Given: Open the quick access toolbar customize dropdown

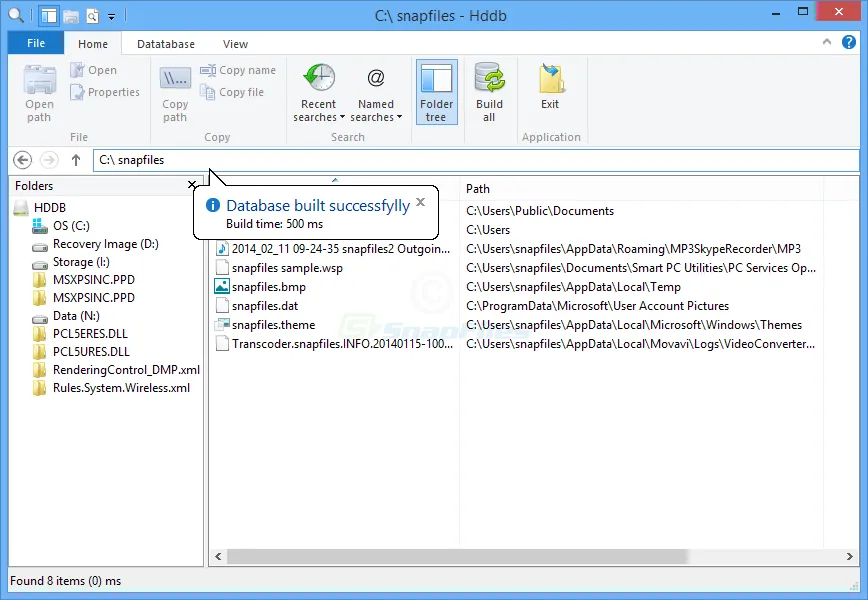Looking at the screenshot, I should pos(111,17).
